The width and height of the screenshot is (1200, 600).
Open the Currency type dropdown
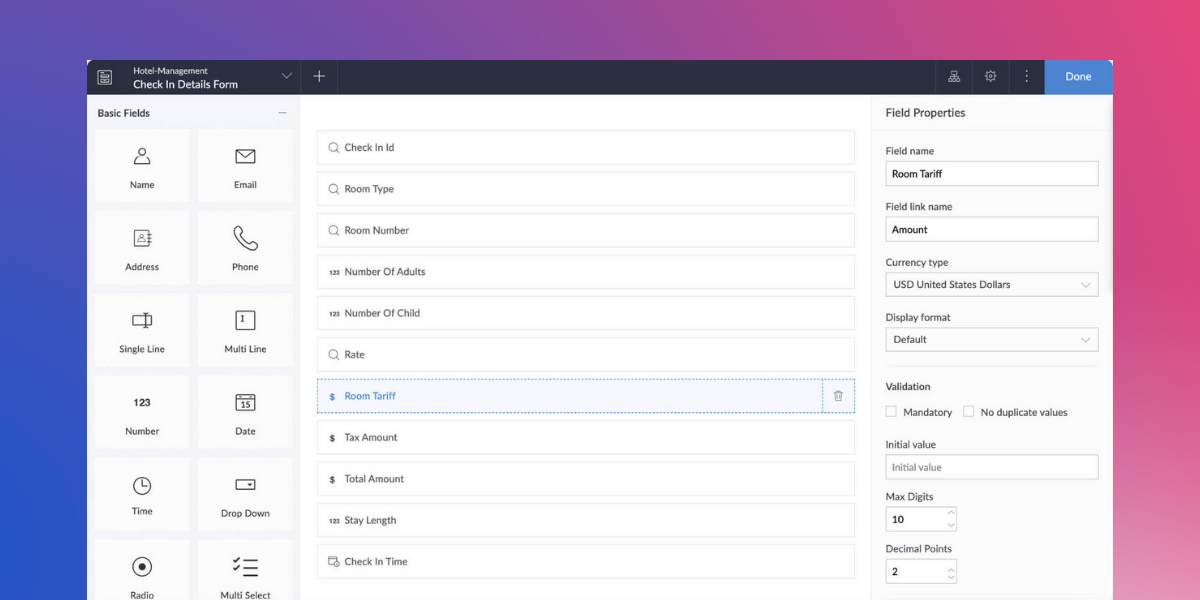point(991,285)
